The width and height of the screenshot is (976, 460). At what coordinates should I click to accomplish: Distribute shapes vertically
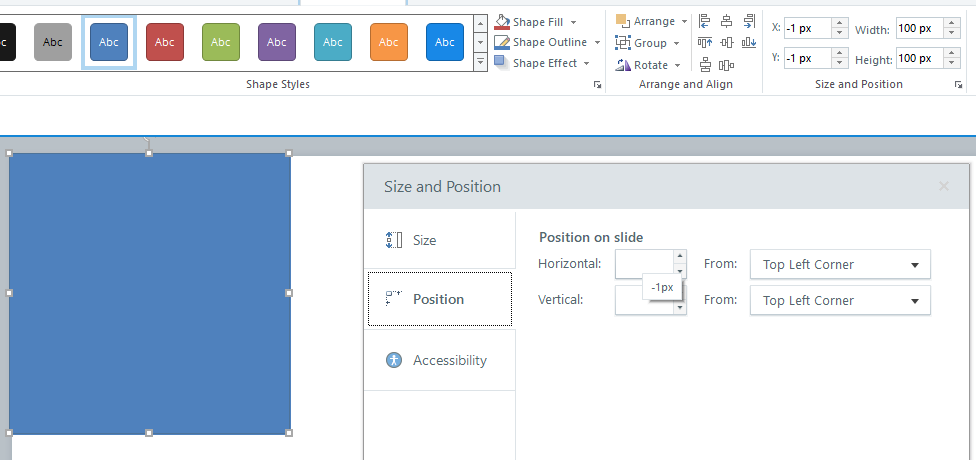706,65
